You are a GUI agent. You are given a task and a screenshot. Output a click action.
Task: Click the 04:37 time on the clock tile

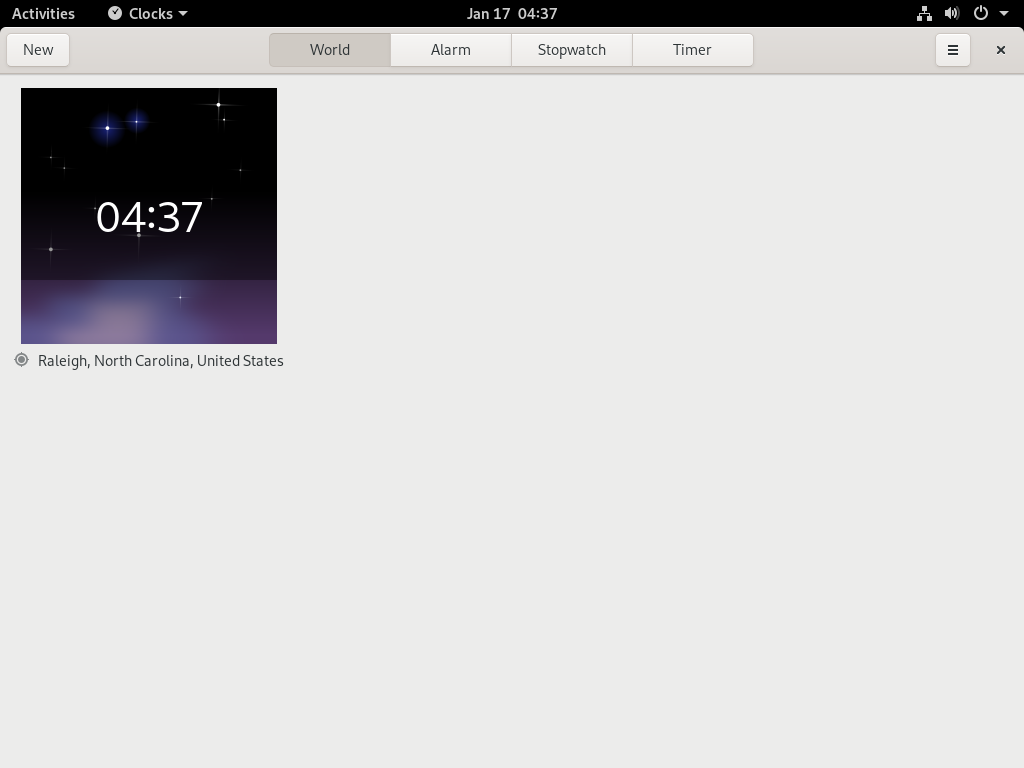(149, 217)
